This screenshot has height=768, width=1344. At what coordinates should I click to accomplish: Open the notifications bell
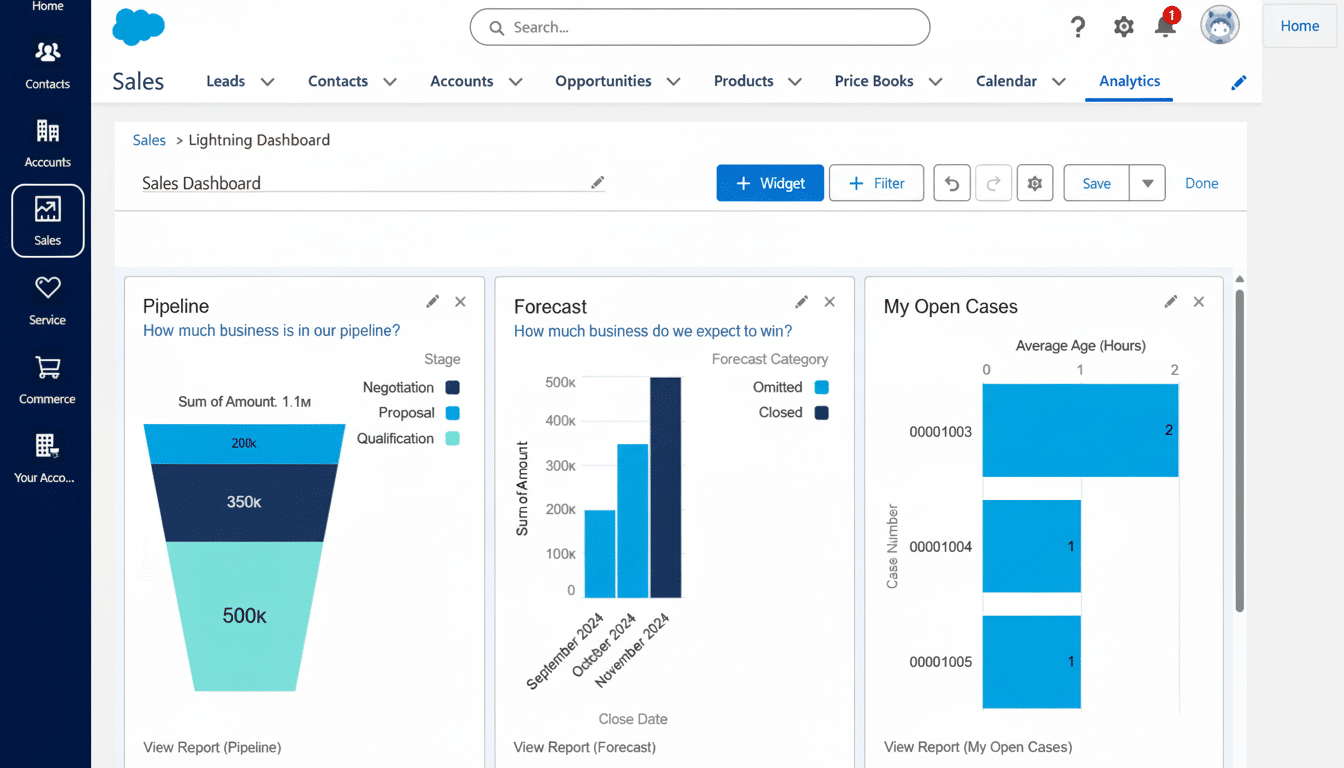(1166, 27)
